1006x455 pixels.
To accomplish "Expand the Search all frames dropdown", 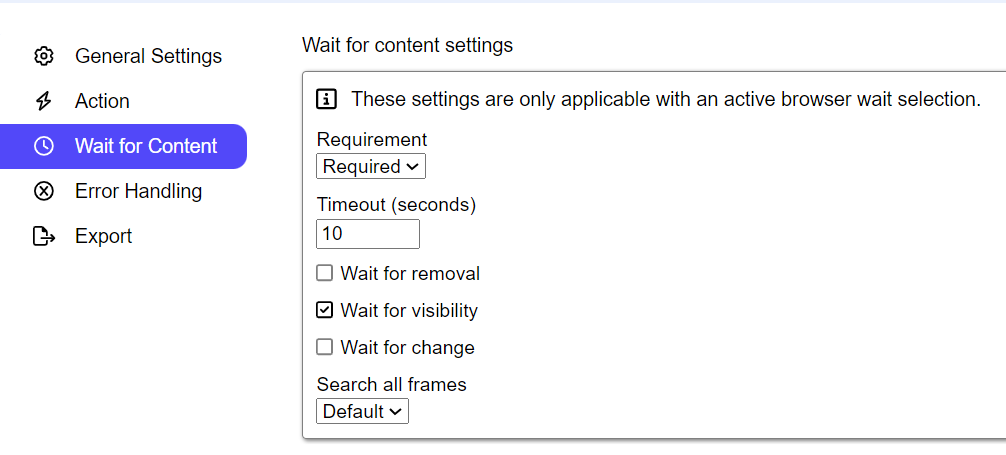I will (x=362, y=411).
